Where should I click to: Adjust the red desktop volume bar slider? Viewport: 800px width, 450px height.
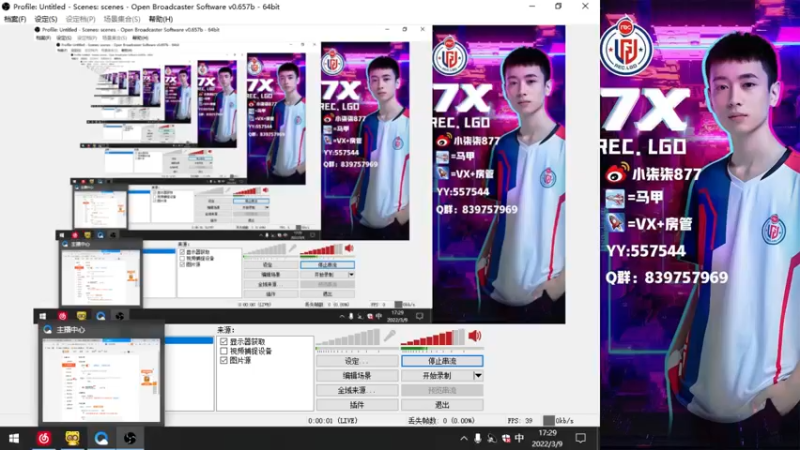433,337
